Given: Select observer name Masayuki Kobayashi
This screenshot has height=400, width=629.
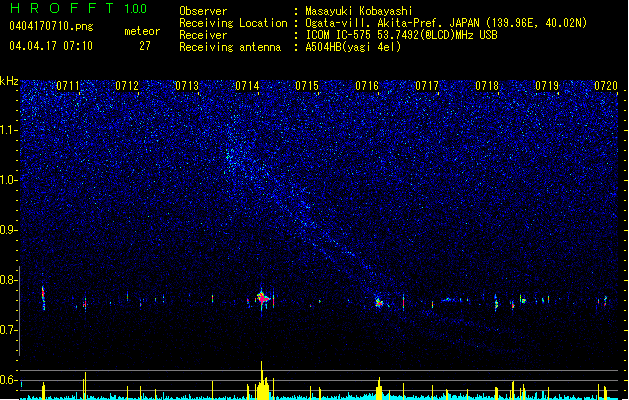Looking at the screenshot, I should (x=359, y=11).
